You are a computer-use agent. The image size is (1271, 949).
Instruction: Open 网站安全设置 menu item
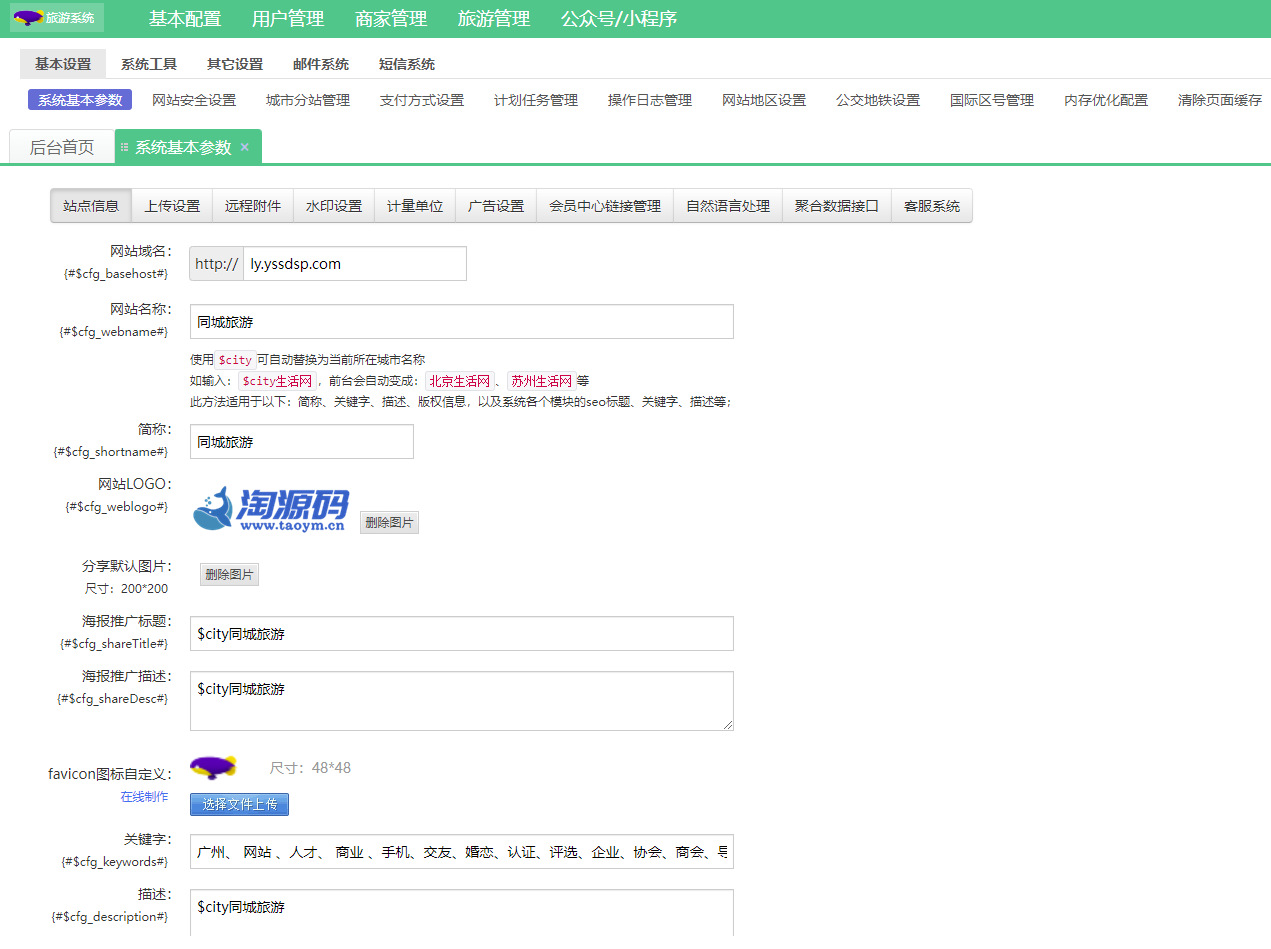pyautogui.click(x=194, y=100)
